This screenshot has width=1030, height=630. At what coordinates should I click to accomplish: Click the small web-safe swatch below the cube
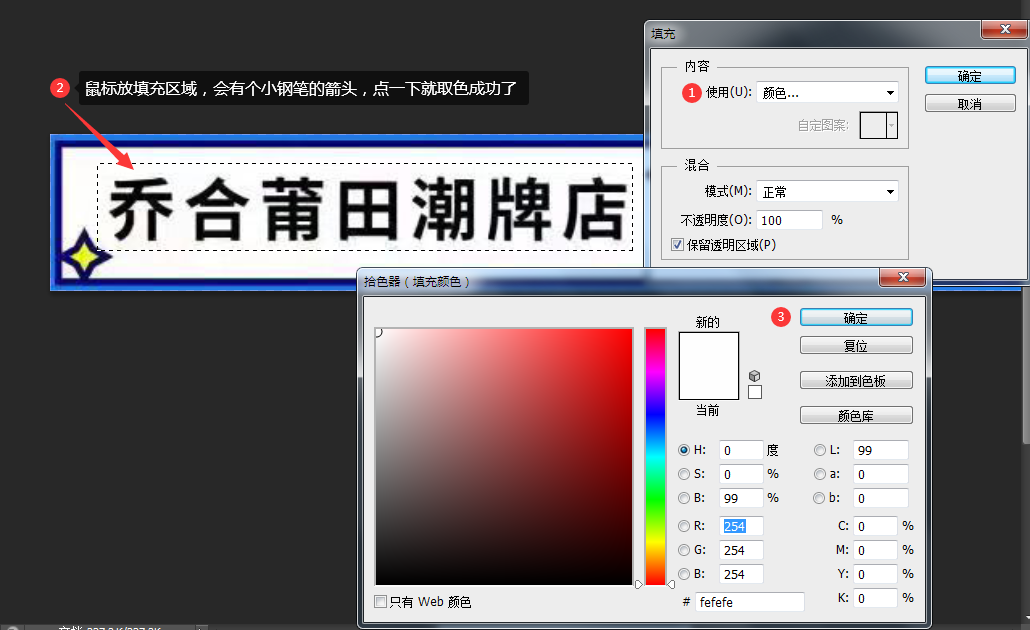point(755,392)
